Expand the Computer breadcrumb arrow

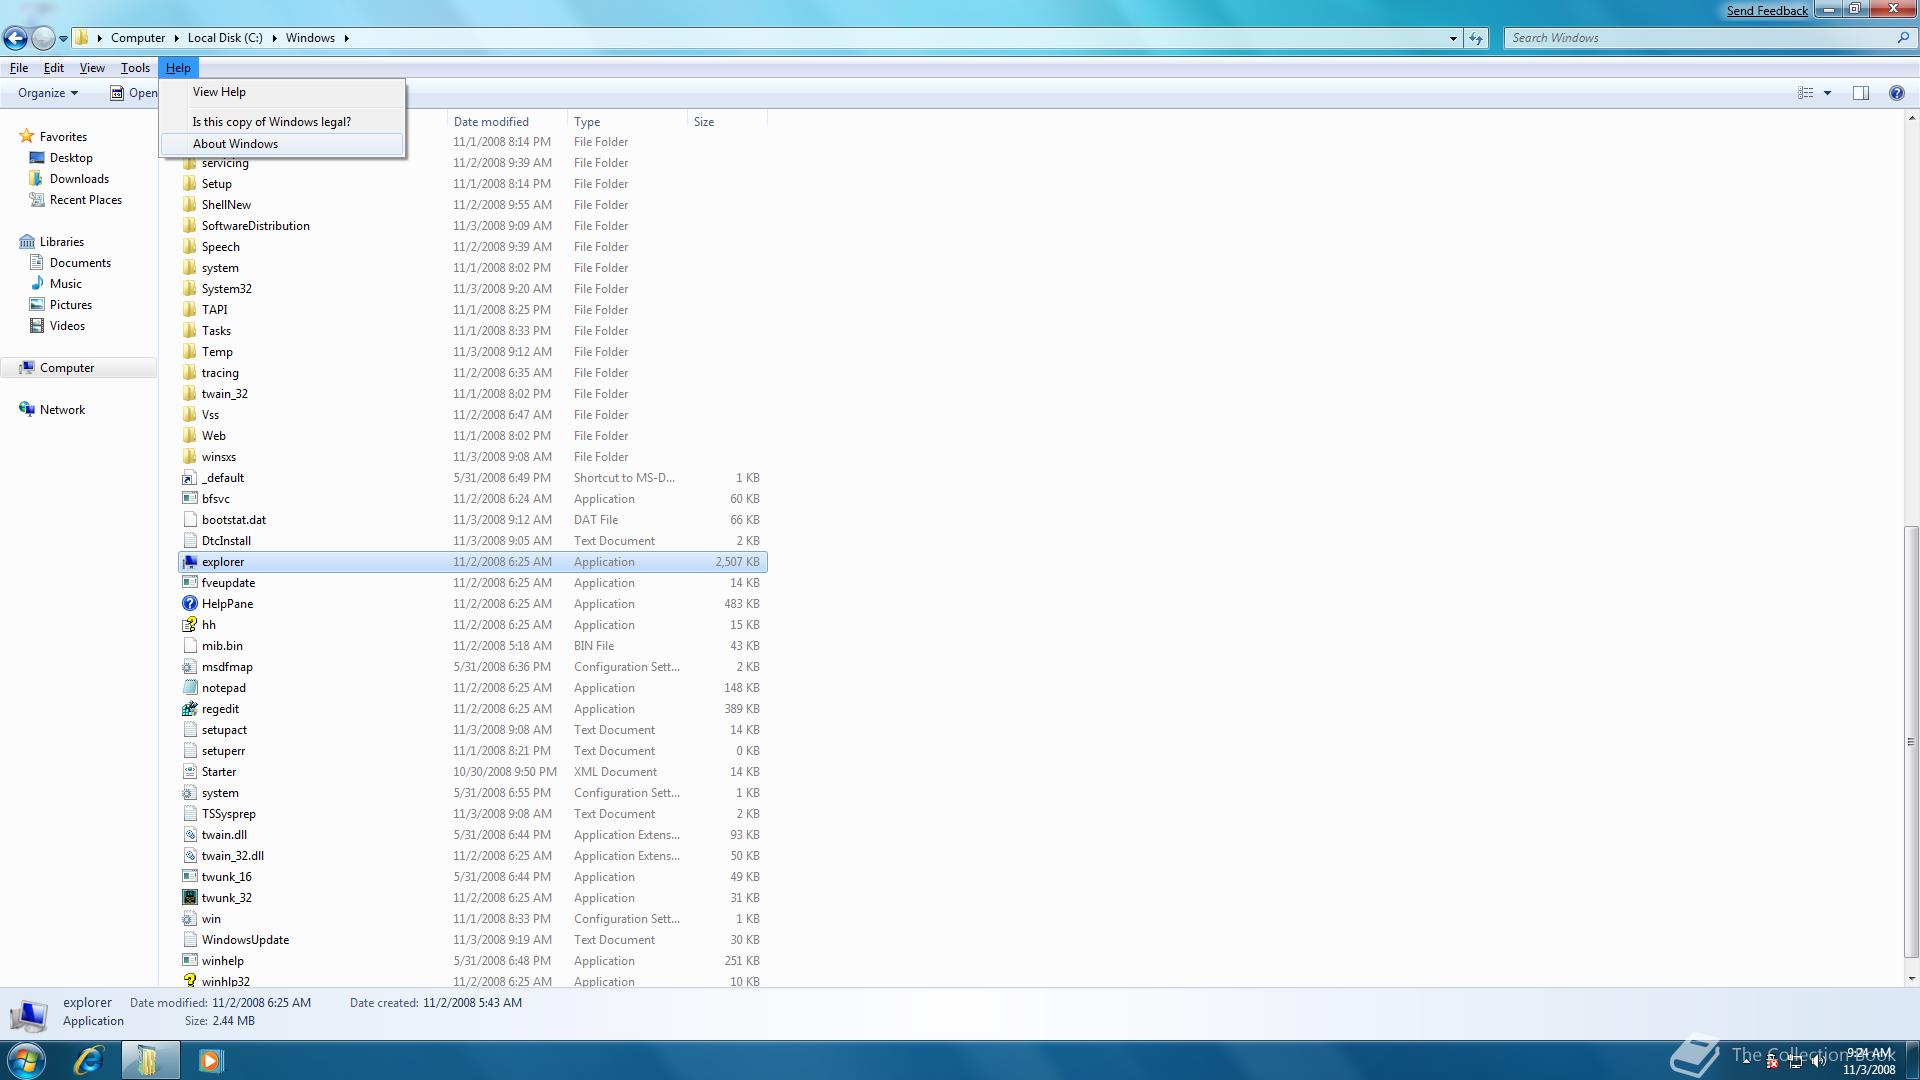click(177, 38)
